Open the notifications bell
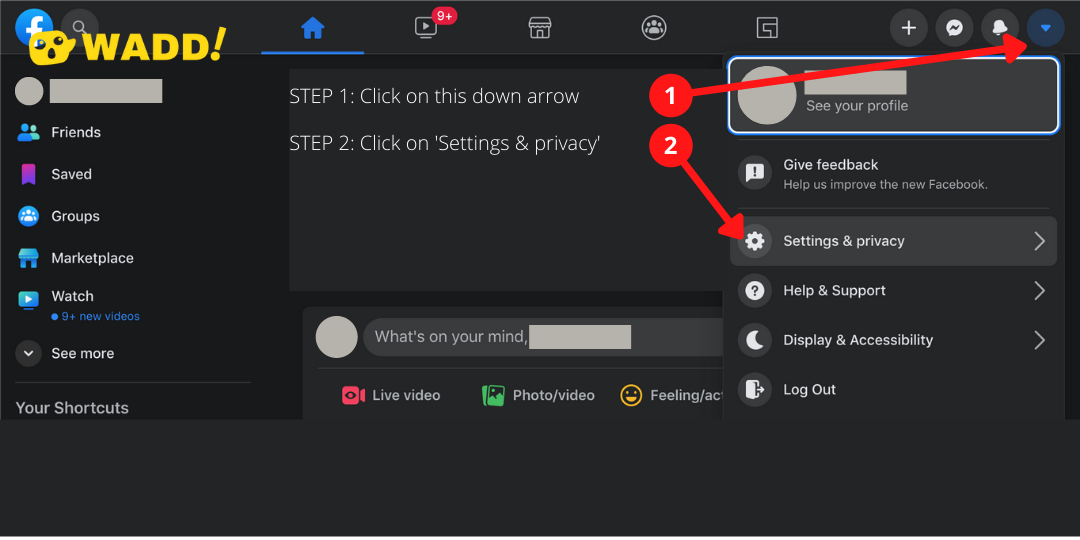The height and width of the screenshot is (540, 1080). tap(1000, 28)
